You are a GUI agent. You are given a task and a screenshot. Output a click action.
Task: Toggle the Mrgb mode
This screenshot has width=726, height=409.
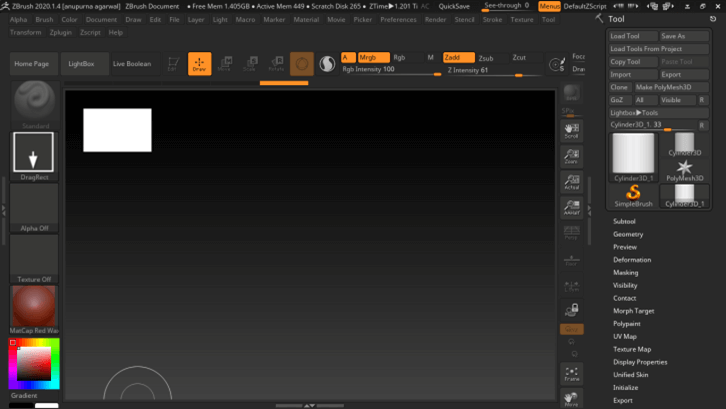click(373, 57)
